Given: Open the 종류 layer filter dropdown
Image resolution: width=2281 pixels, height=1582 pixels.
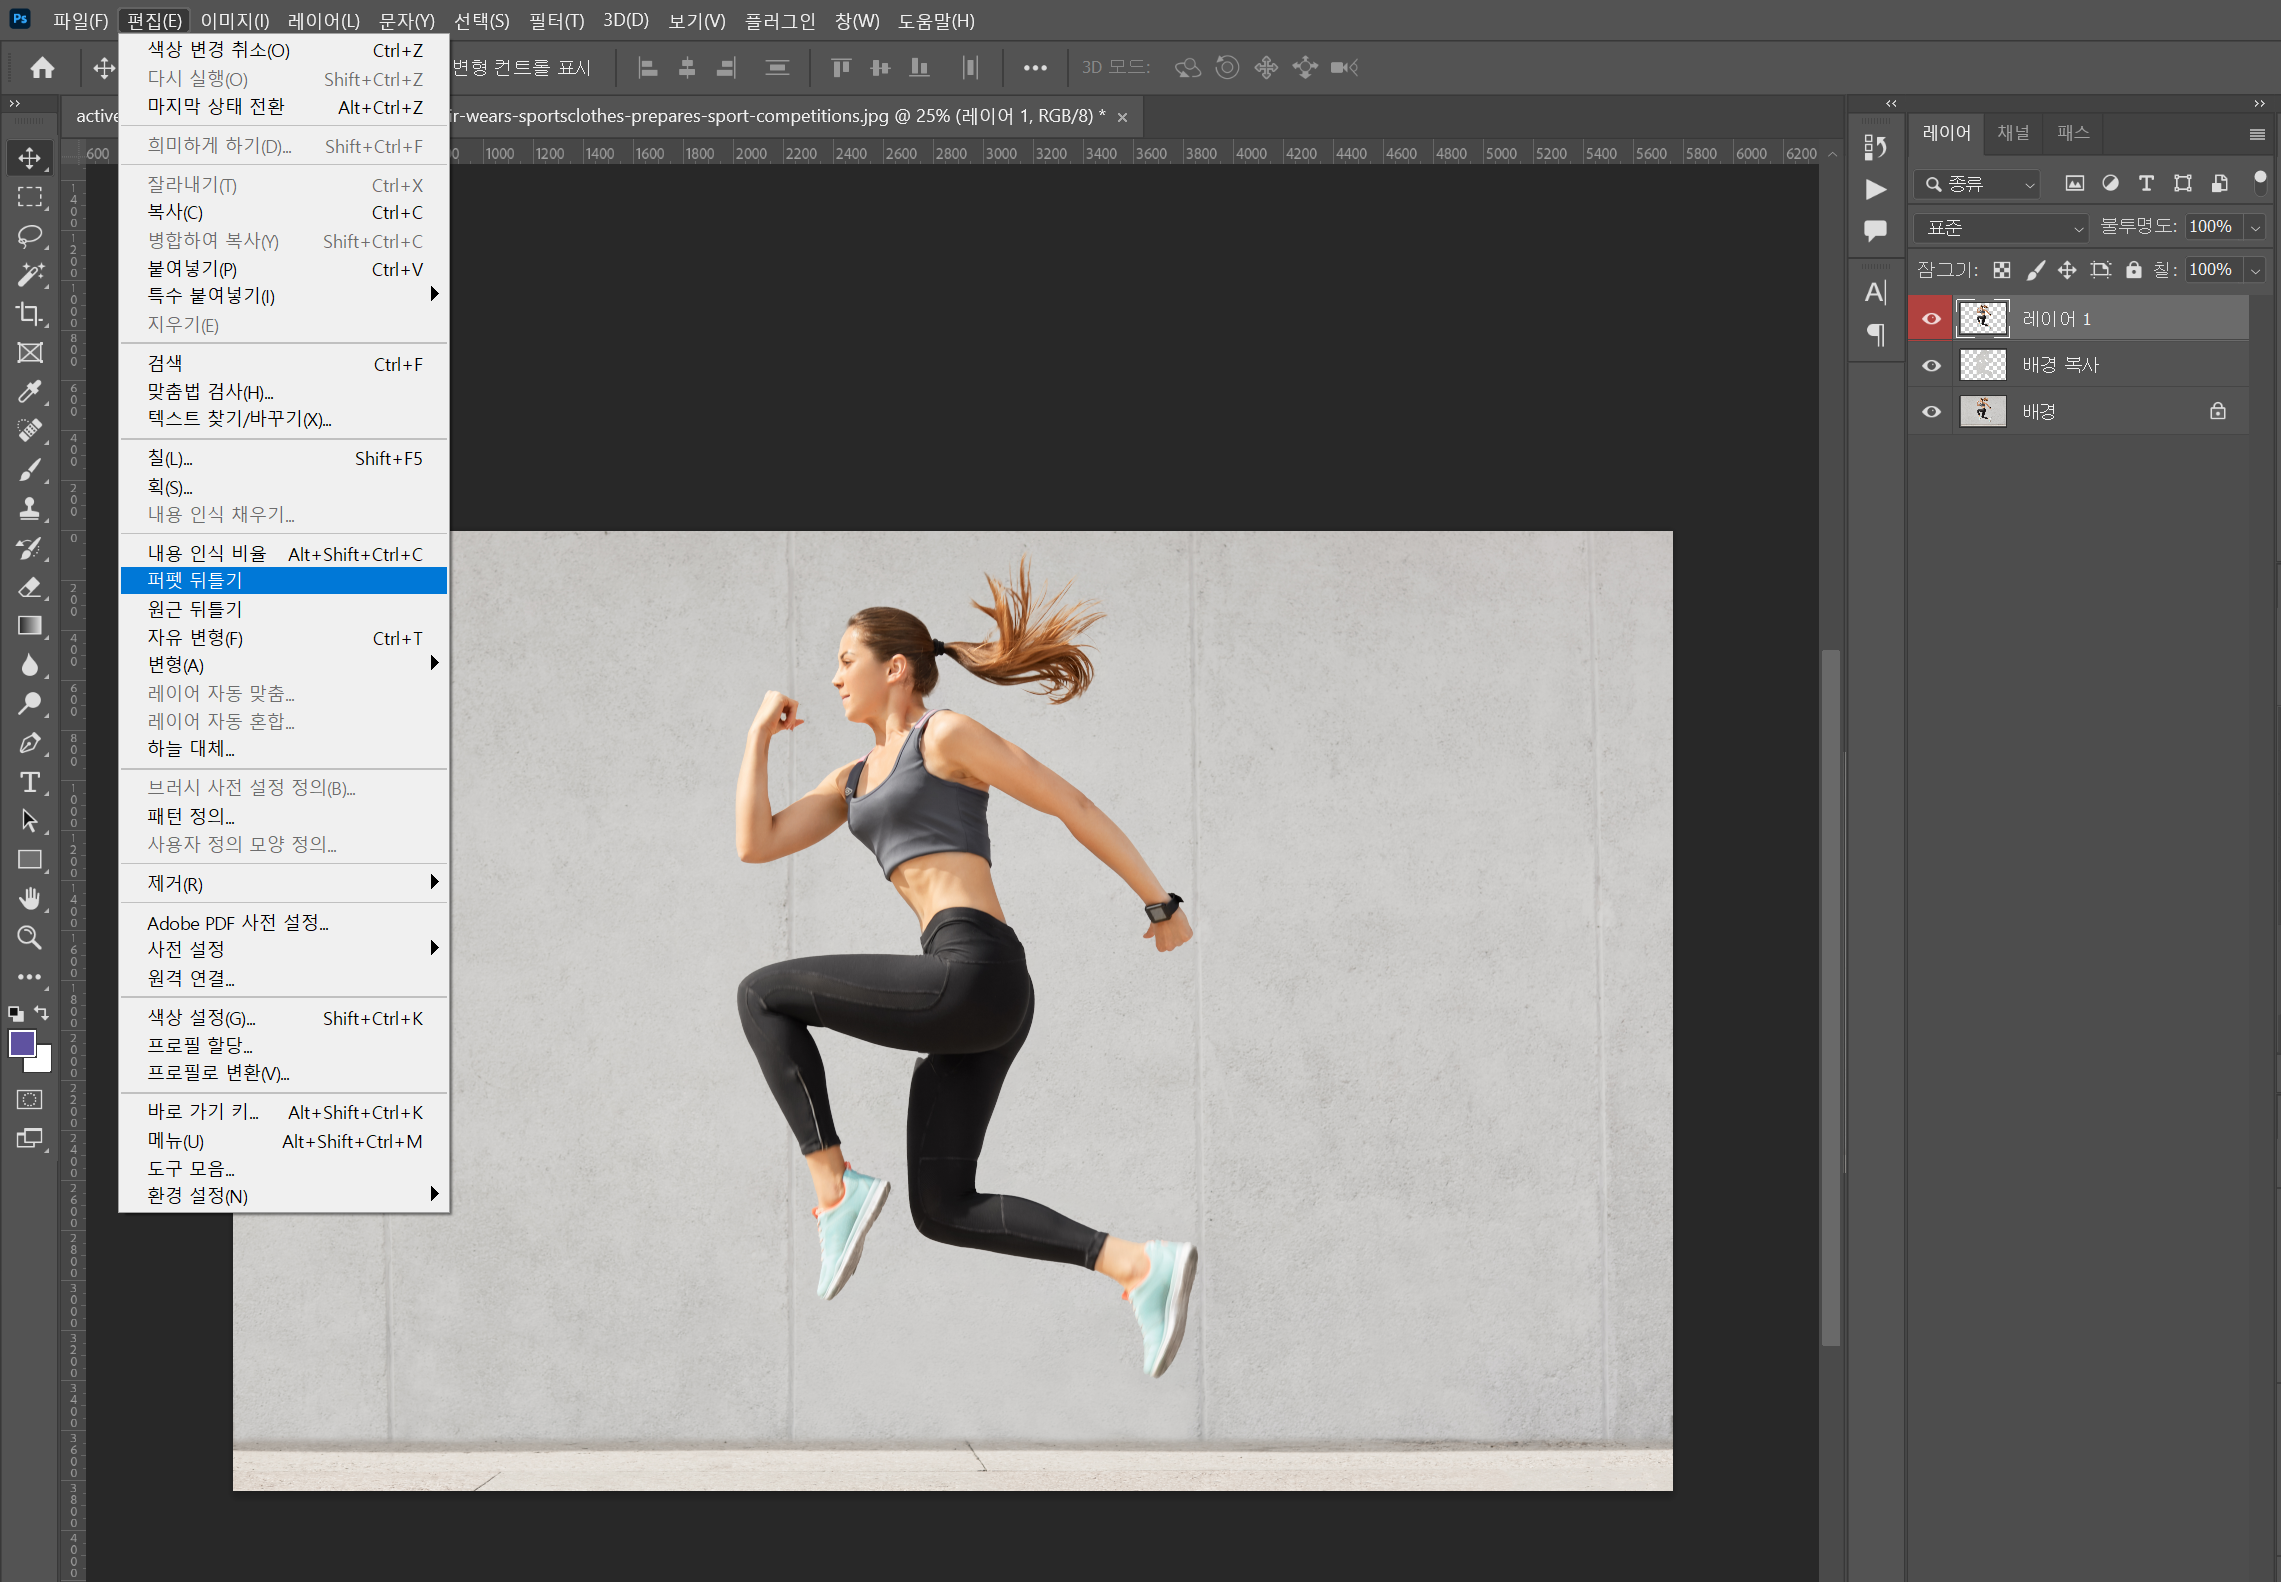Looking at the screenshot, I should click(1977, 184).
